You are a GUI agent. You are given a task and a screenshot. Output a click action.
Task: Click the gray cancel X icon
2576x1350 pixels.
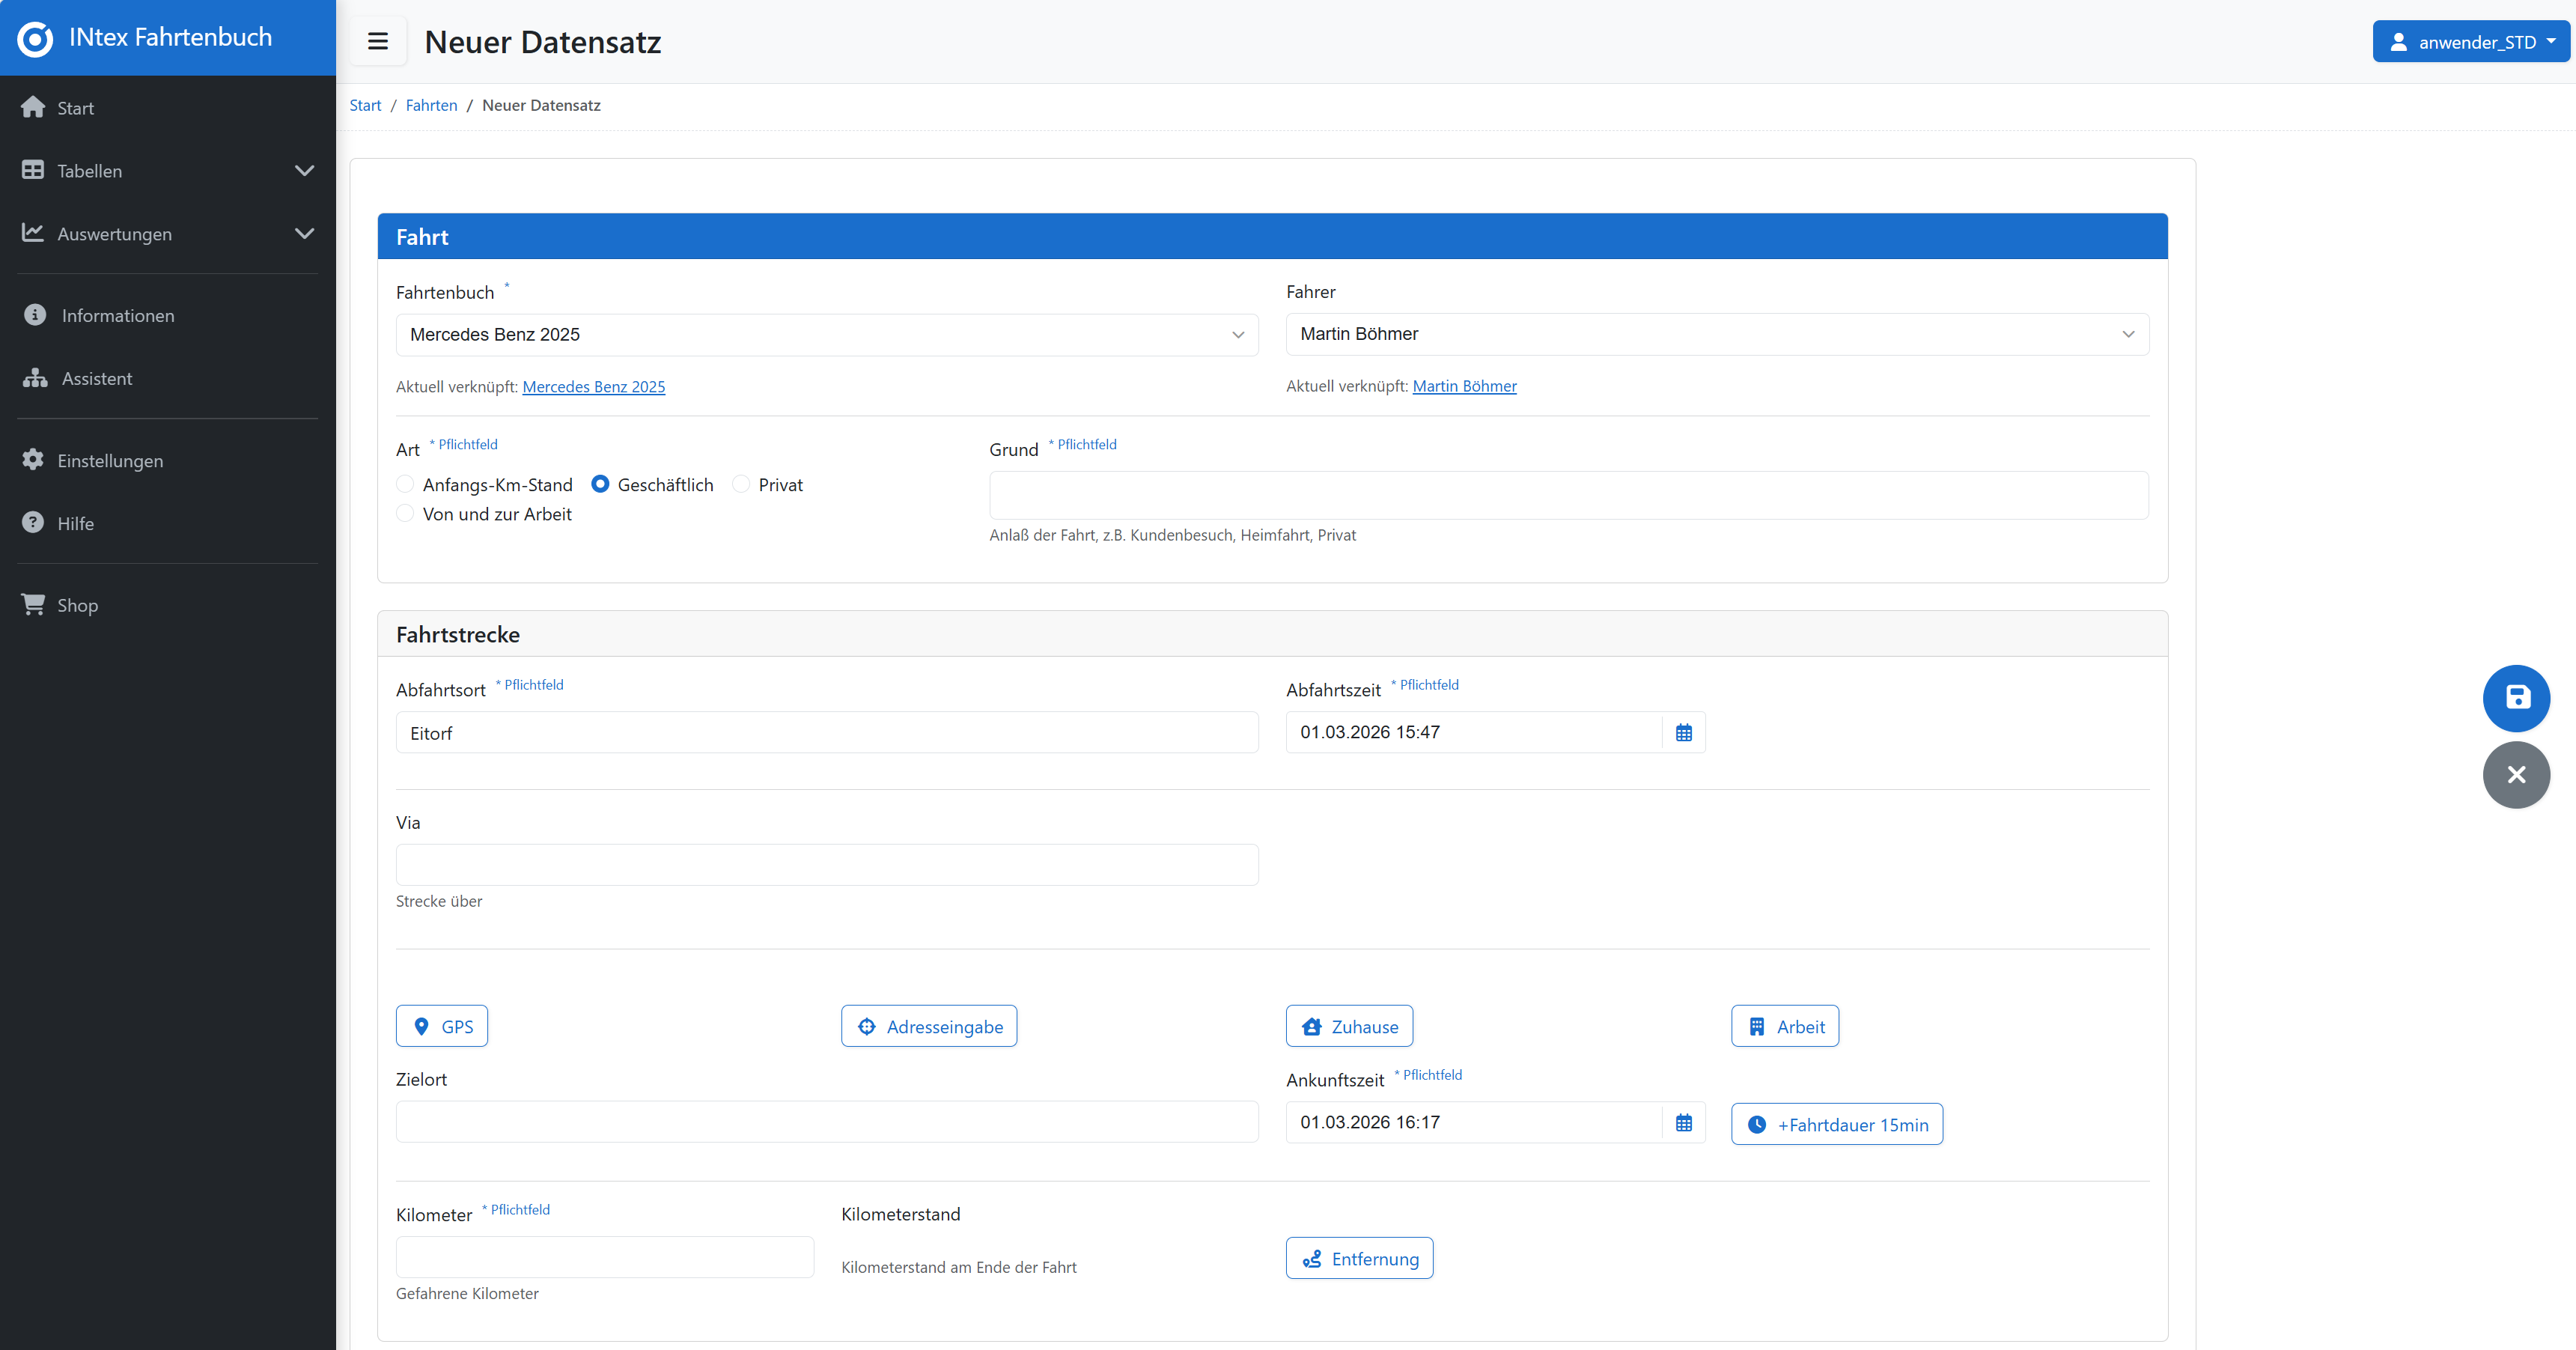2516,774
